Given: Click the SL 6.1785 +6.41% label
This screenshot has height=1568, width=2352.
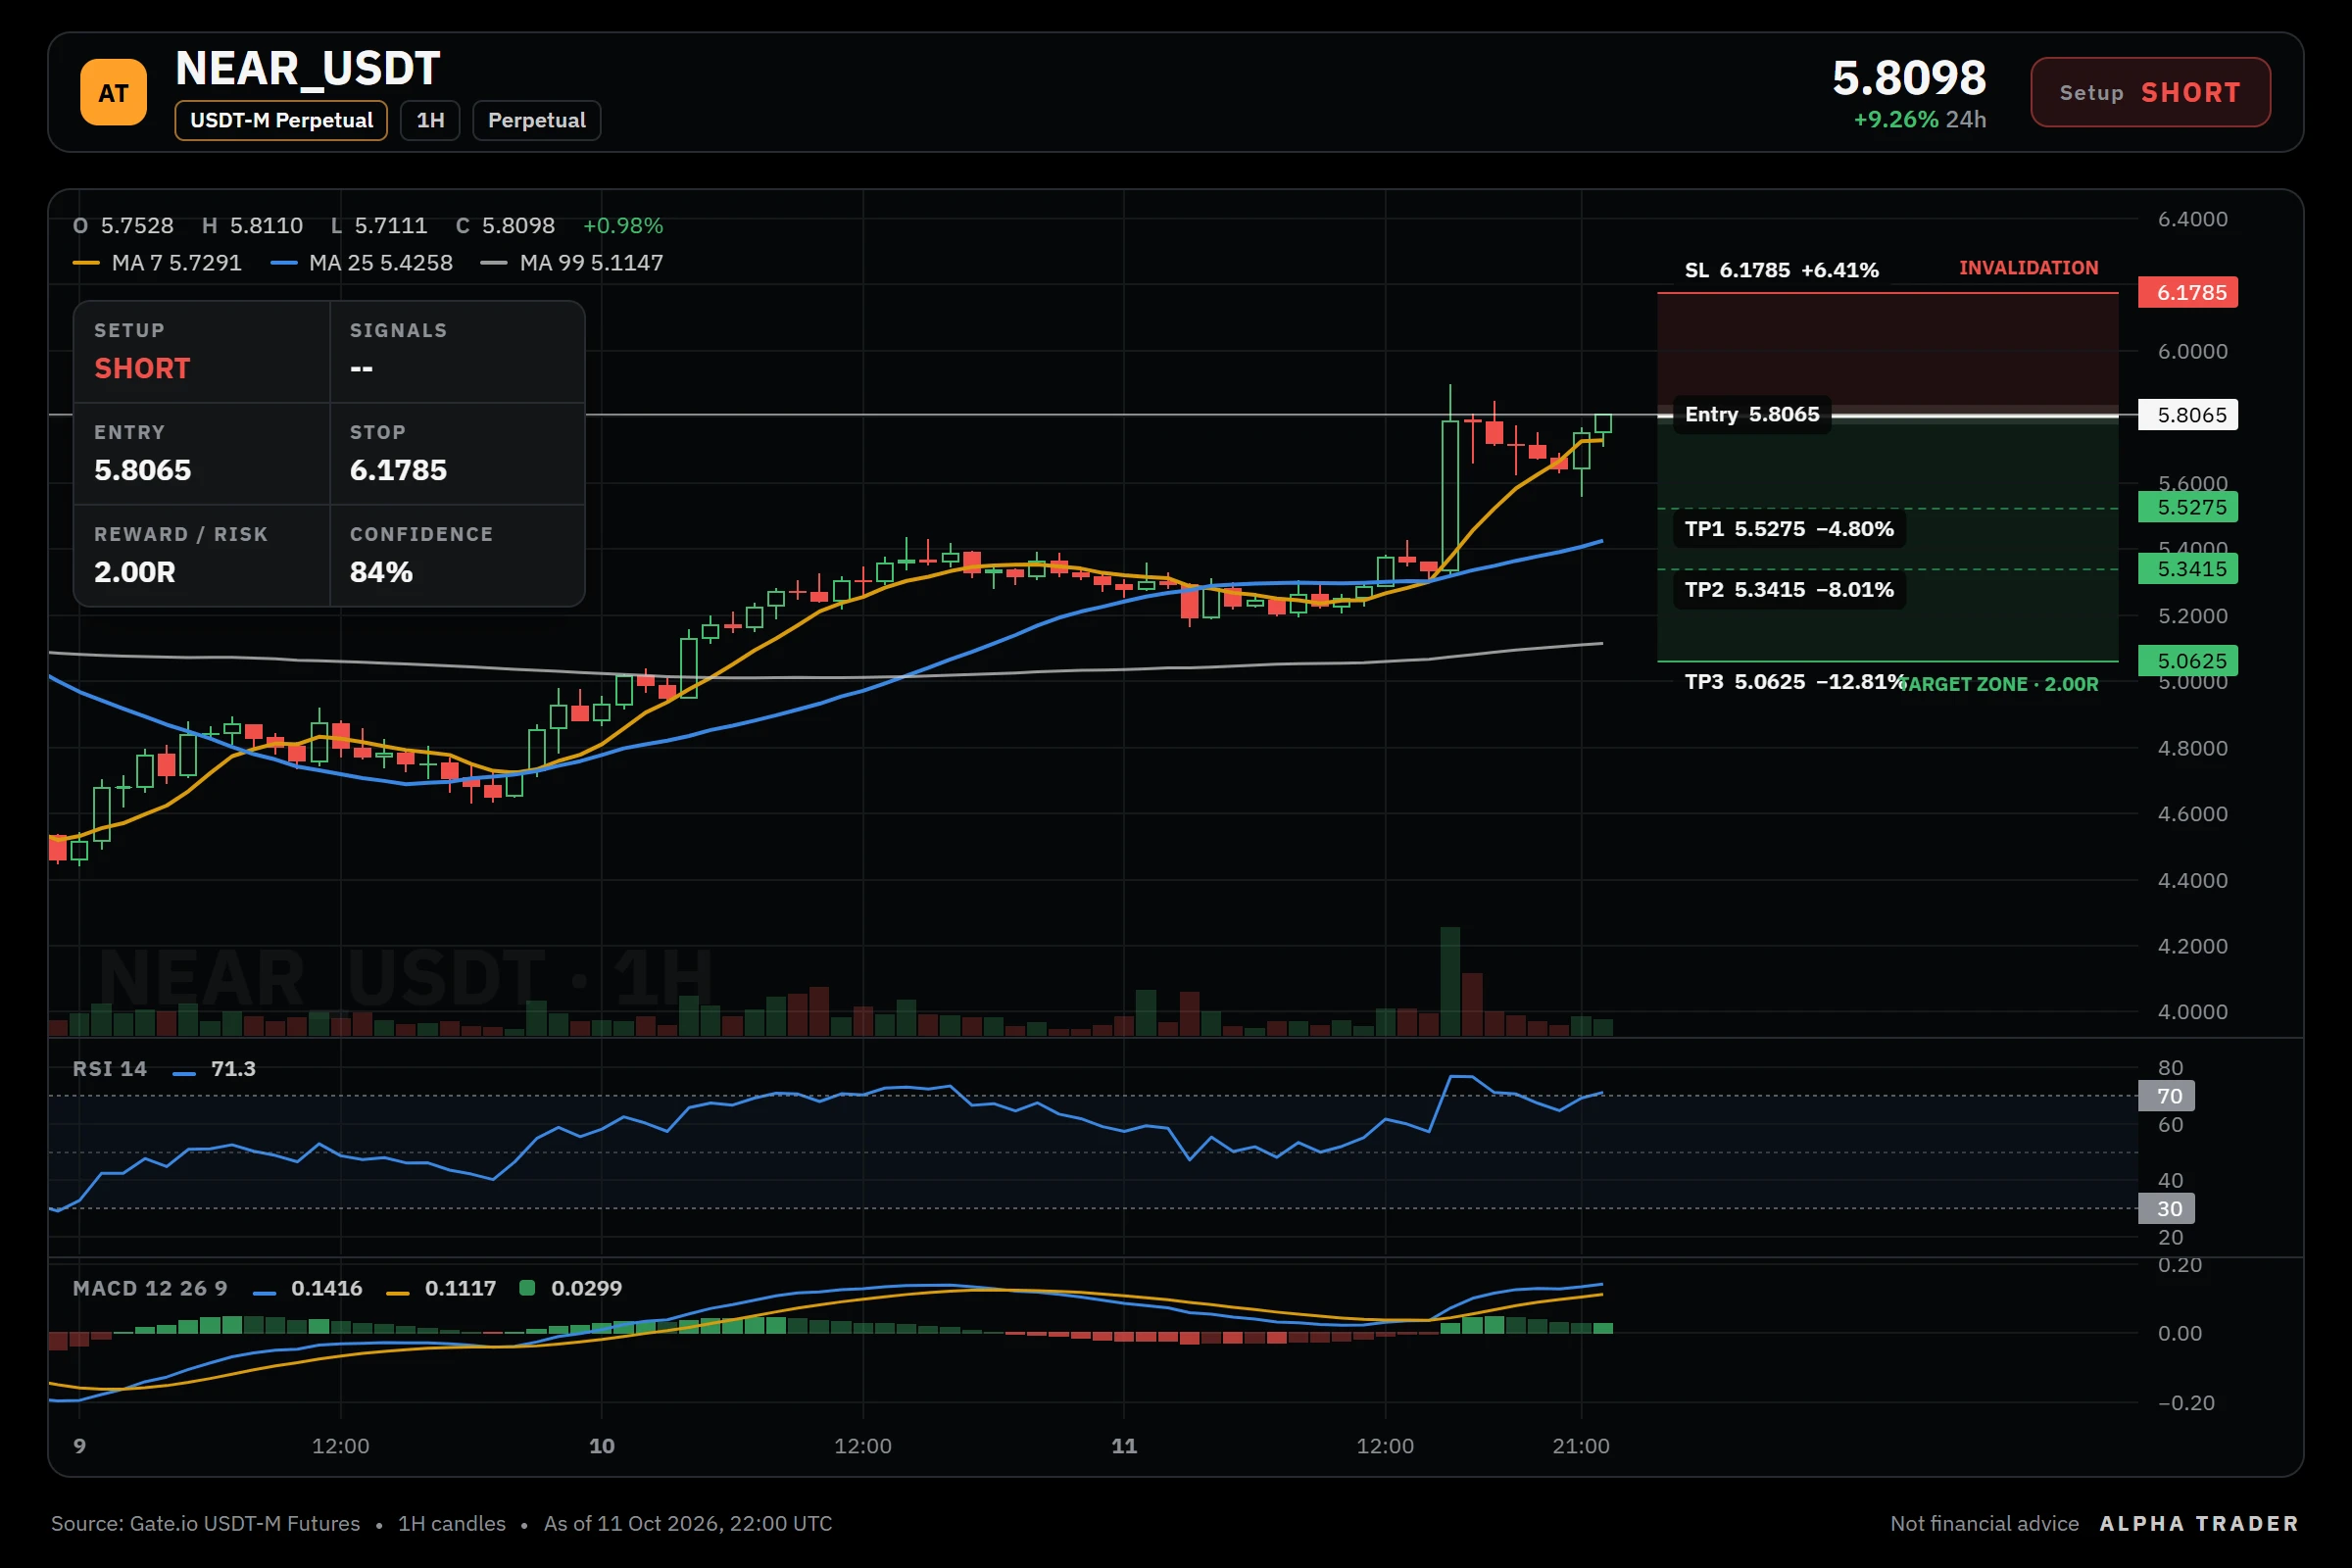Looking at the screenshot, I should pyautogui.click(x=1781, y=270).
